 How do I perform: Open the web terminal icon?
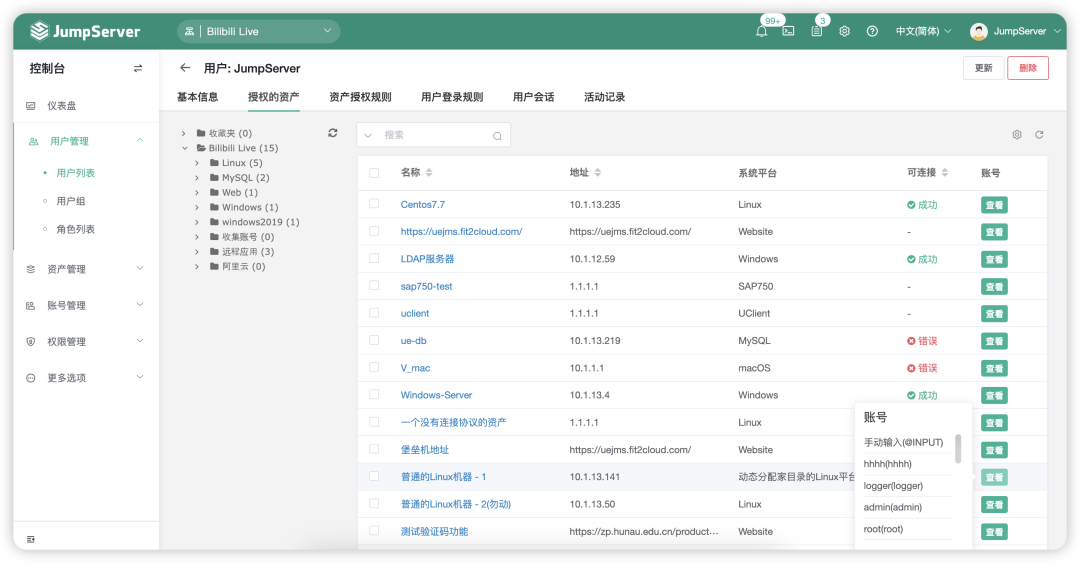[789, 32]
